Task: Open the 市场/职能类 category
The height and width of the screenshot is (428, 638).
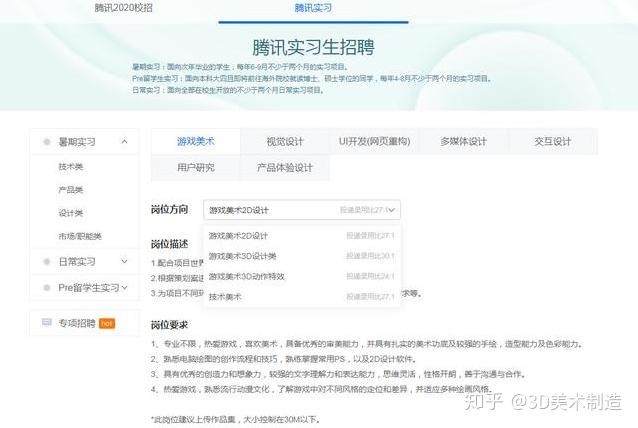Action: 80,236
